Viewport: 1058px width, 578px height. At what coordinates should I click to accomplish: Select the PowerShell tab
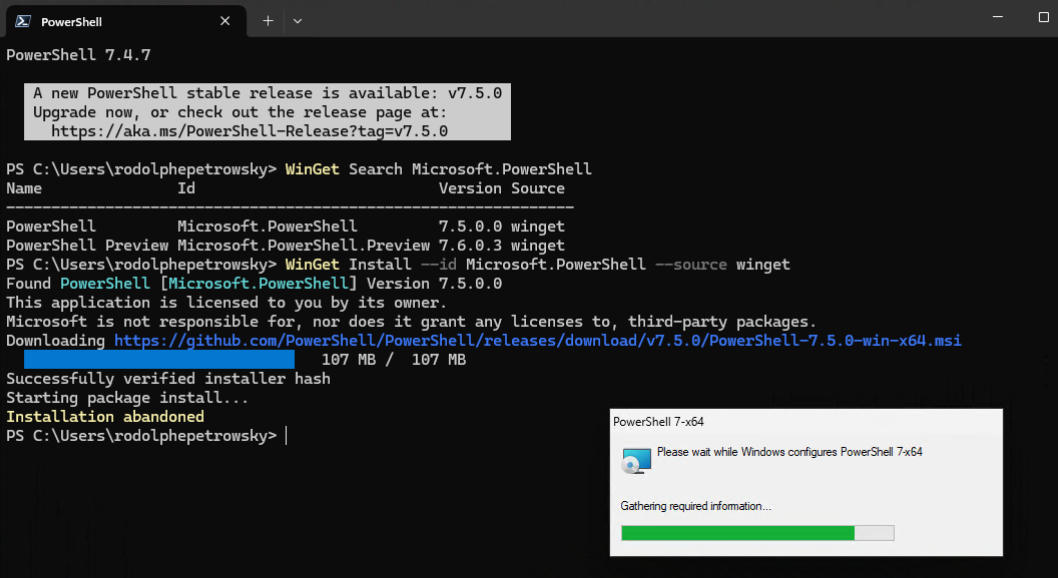pos(126,21)
